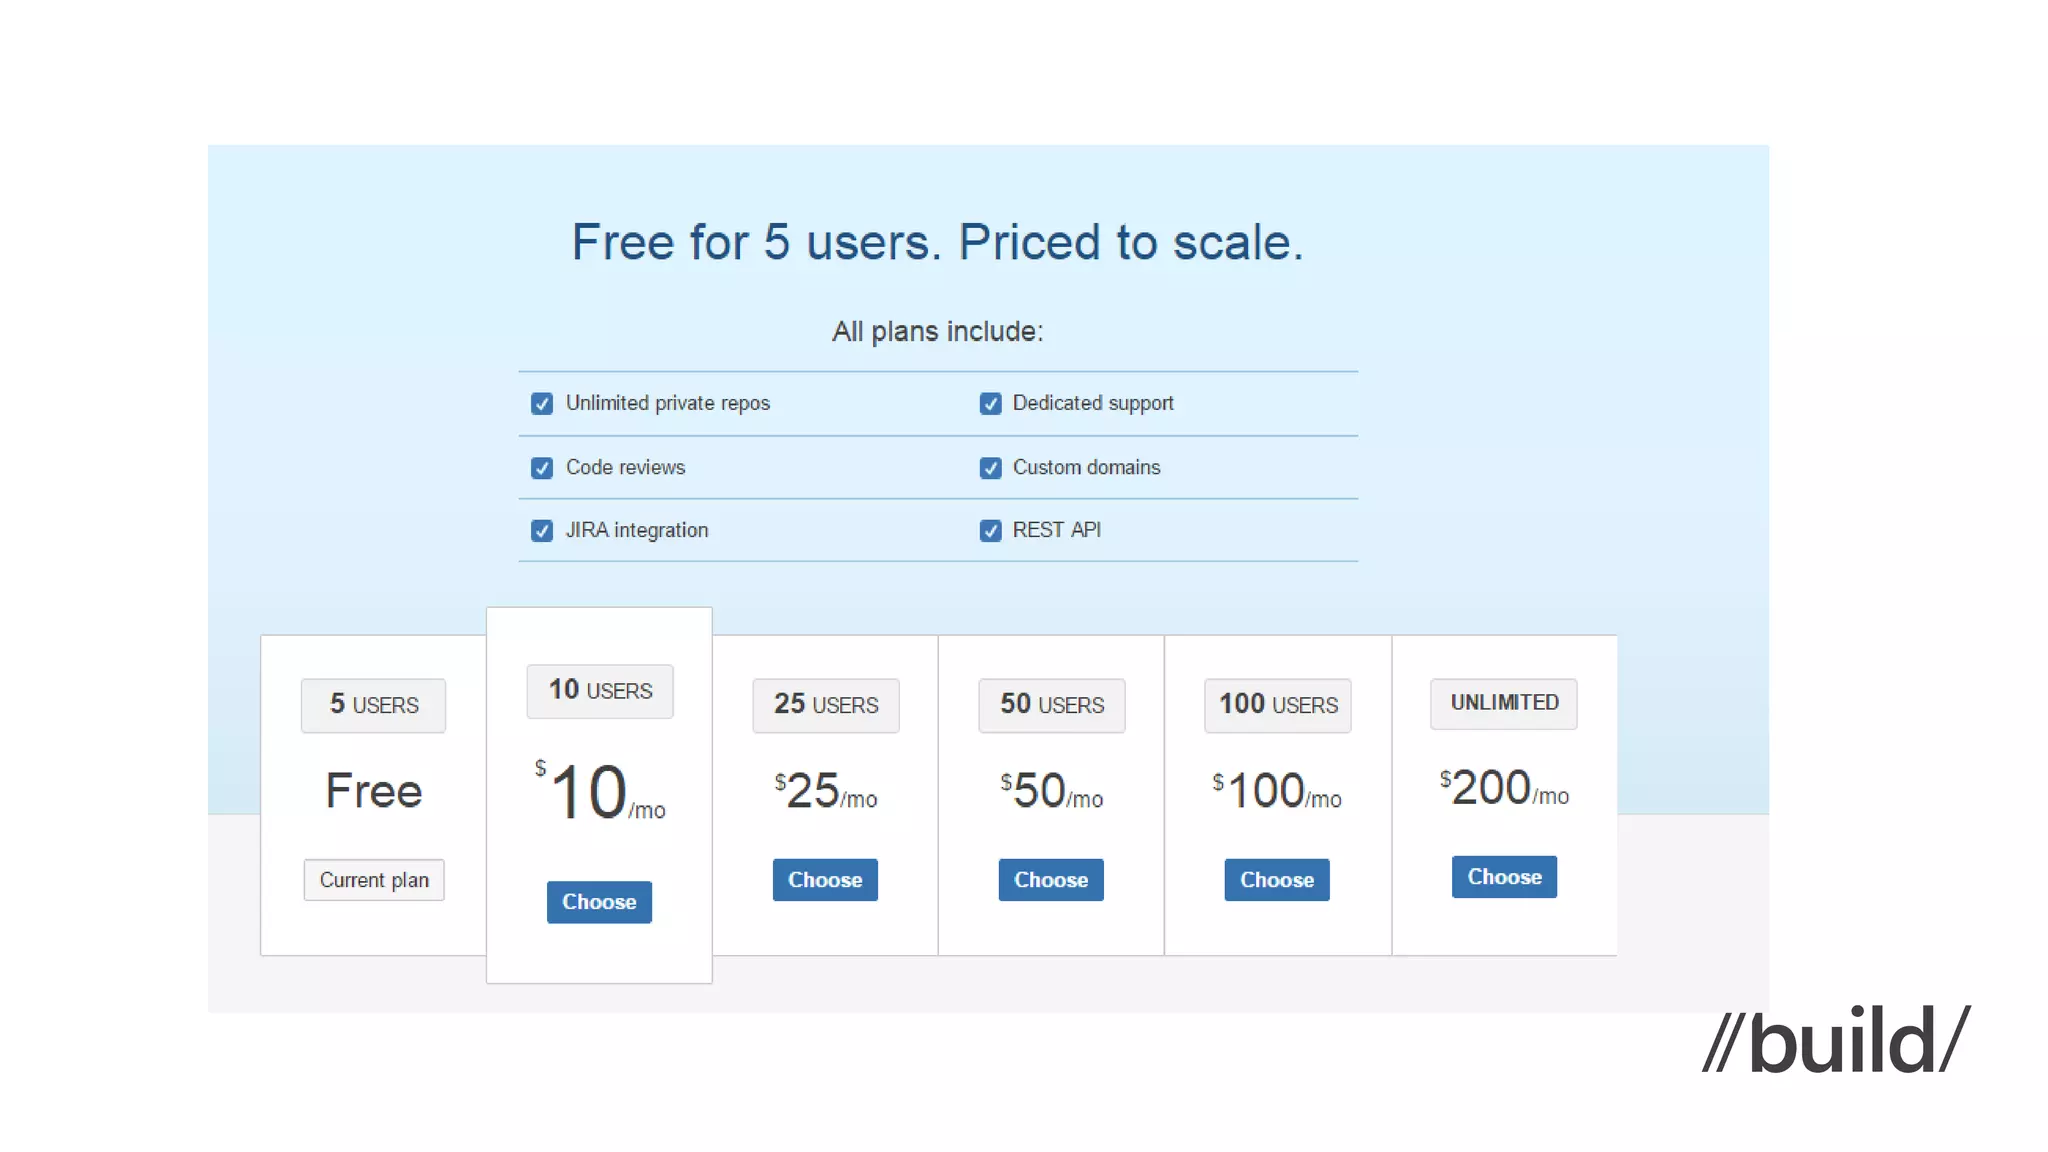This screenshot has width=2048, height=1152.
Task: Click the Unlimited private repos checkmark icon
Action: pyautogui.click(x=541, y=404)
